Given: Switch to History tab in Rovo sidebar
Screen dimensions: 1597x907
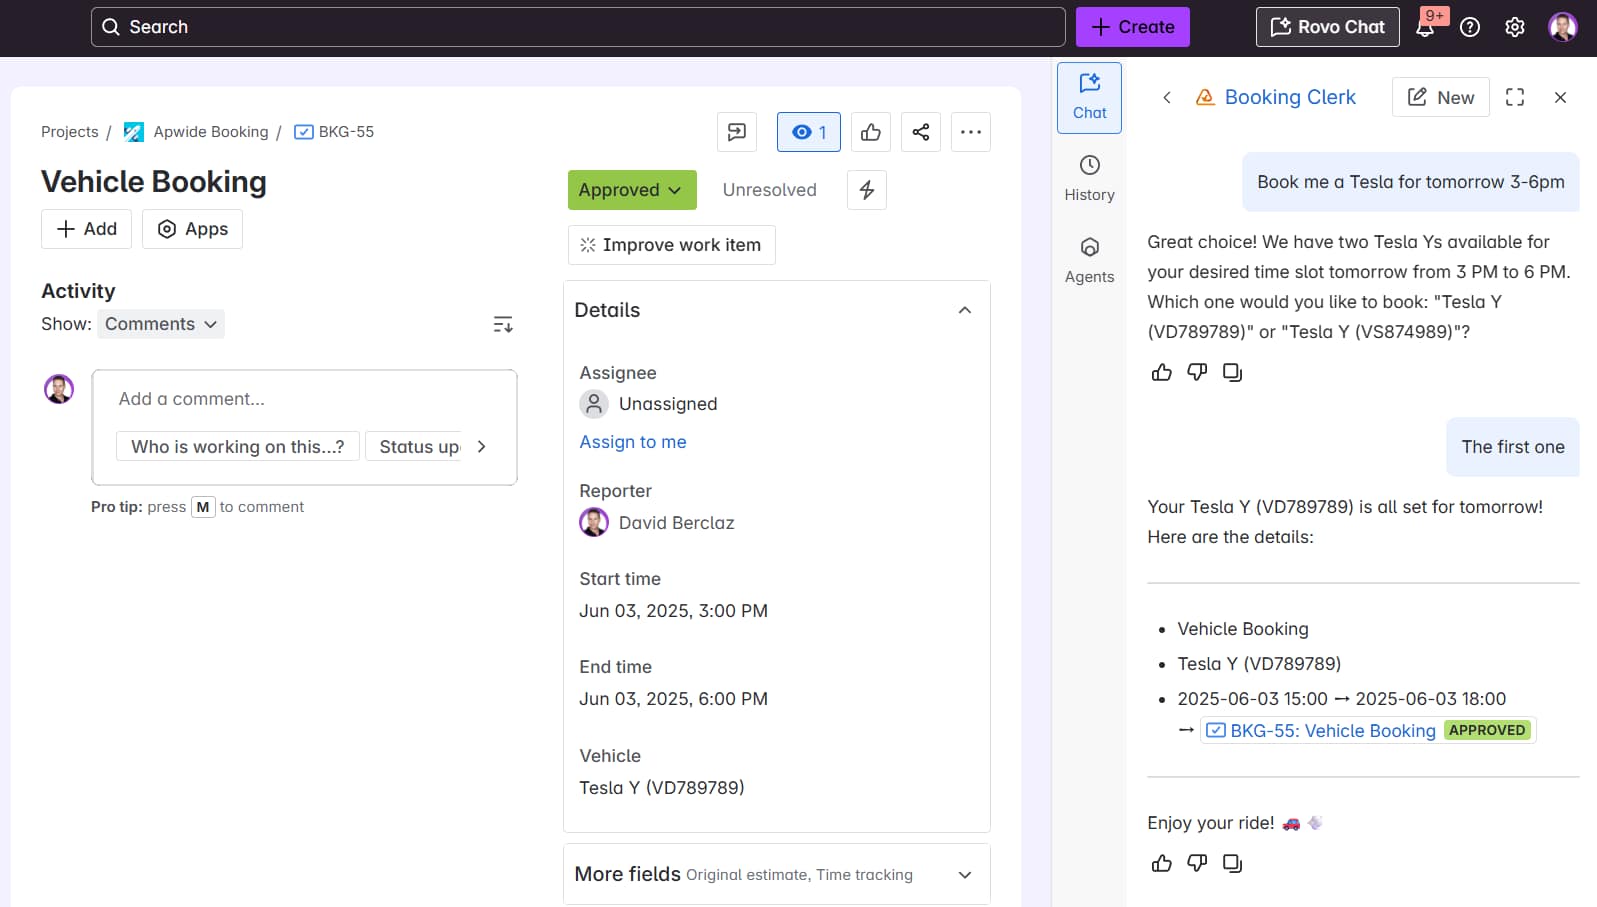Looking at the screenshot, I should click(x=1089, y=178).
